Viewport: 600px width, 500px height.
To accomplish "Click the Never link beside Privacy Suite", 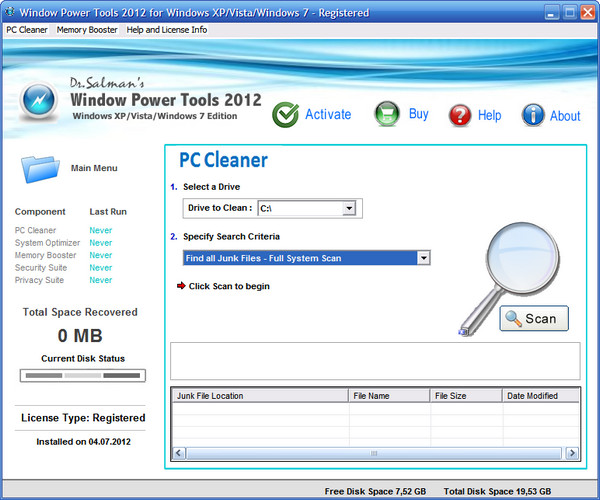I will (x=100, y=281).
